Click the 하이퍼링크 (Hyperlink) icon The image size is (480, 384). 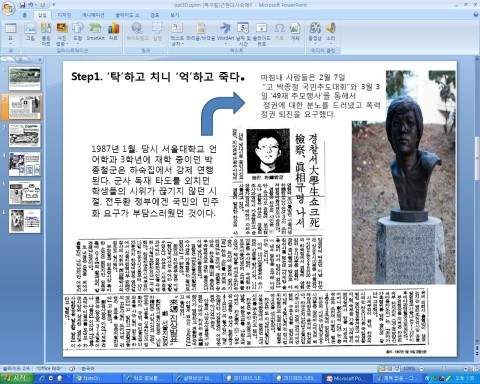click(x=137, y=32)
